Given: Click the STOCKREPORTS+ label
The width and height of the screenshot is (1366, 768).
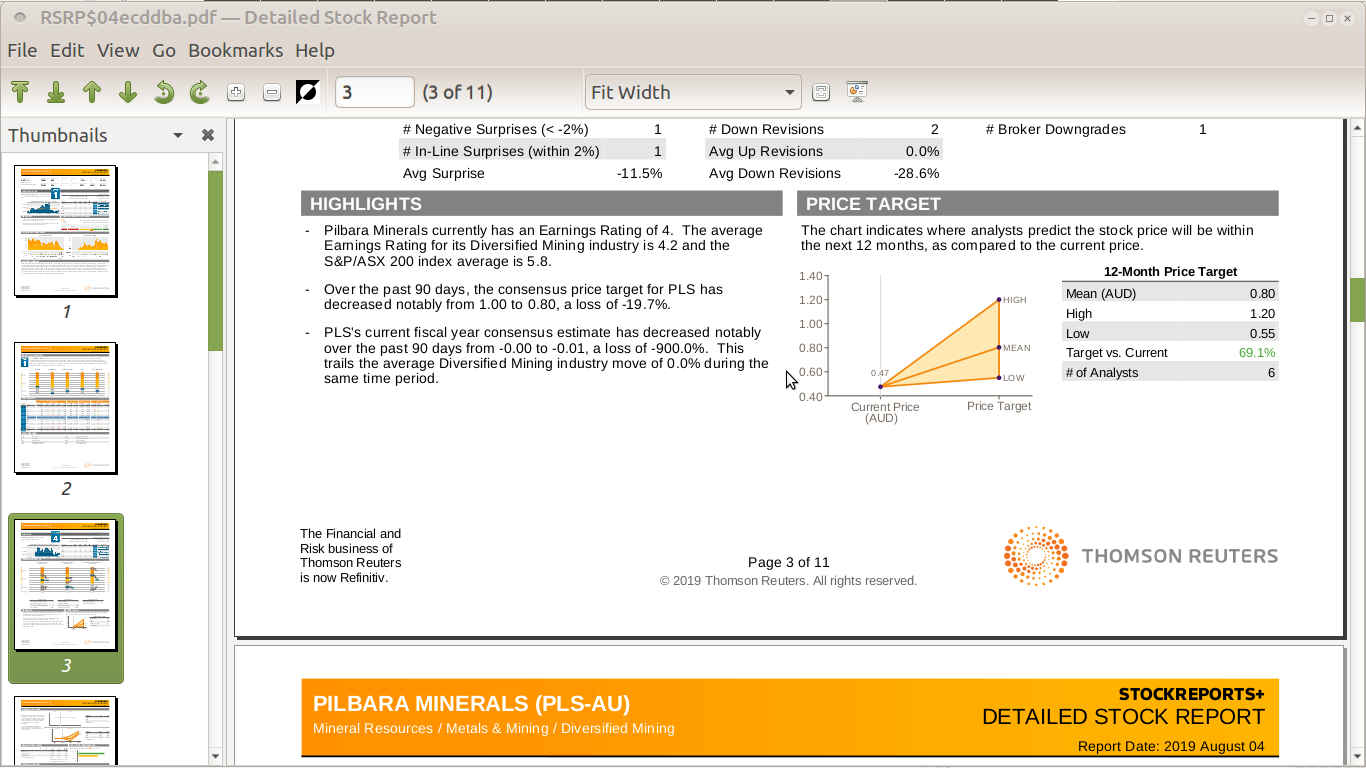Looking at the screenshot, I should pos(1192,694).
